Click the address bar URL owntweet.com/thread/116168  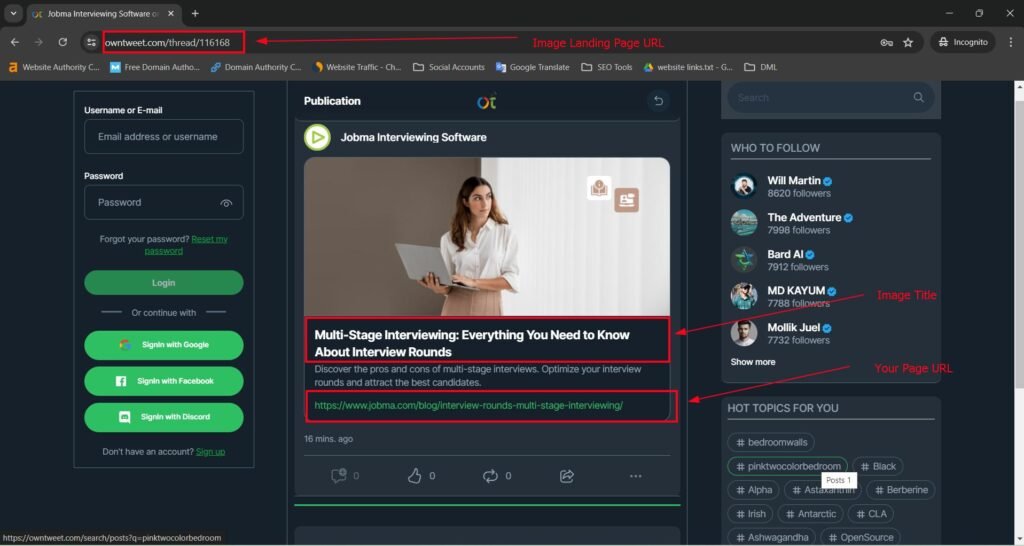coord(167,42)
